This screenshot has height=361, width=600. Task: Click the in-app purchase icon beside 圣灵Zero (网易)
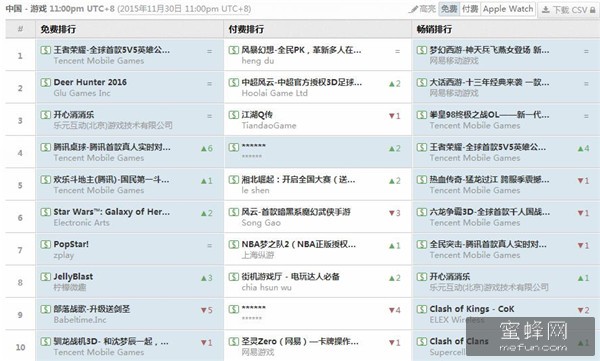point(234,341)
